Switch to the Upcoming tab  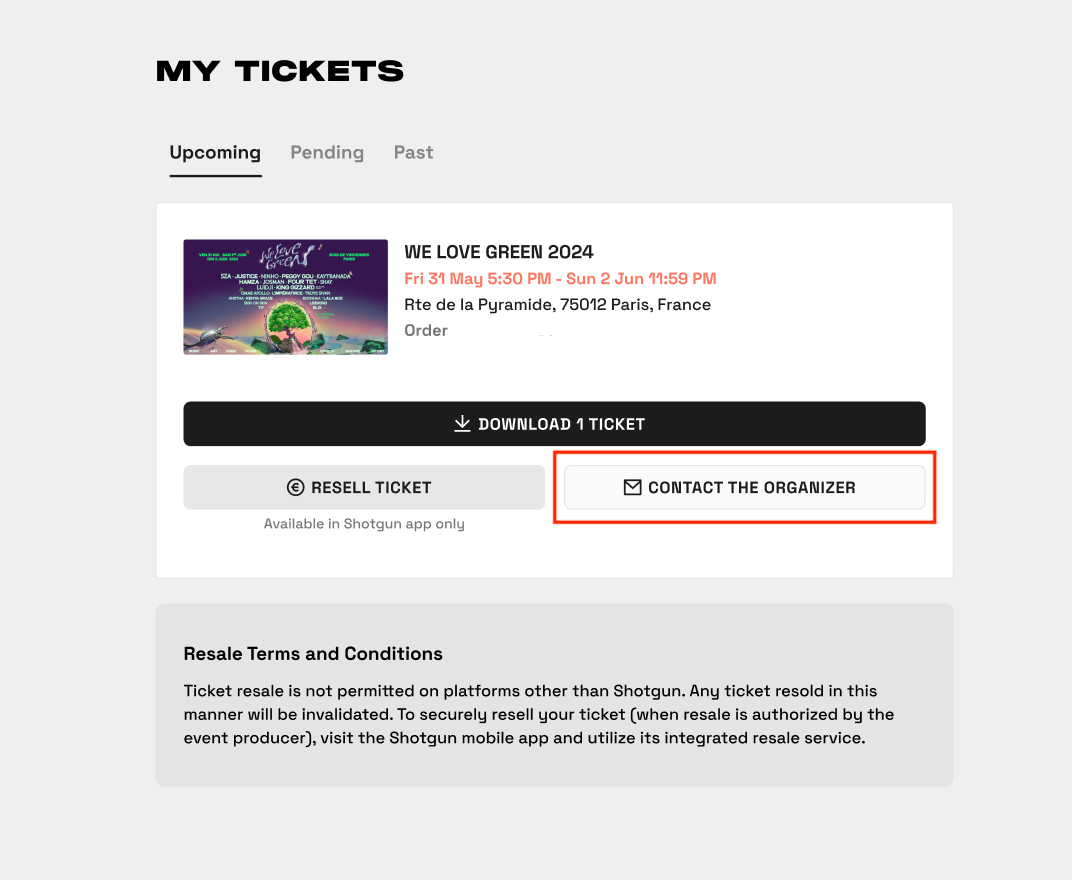(x=215, y=152)
